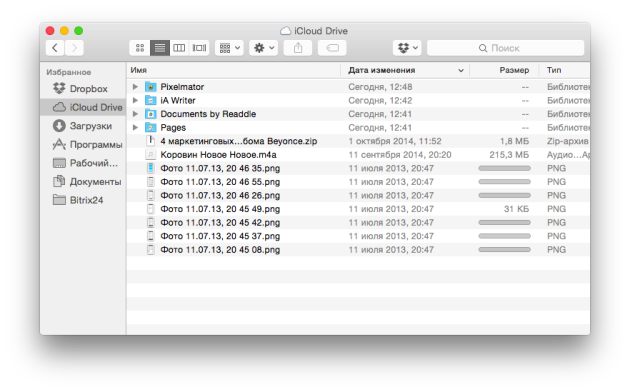Click date 11 сентября 2014, 20:20

(400, 155)
